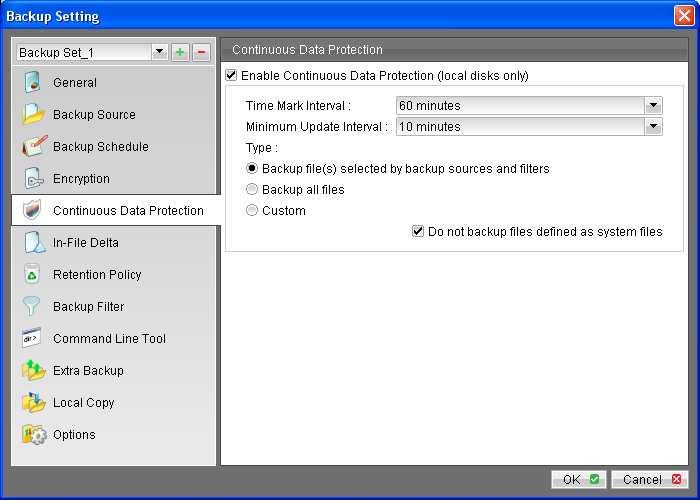Open the Backup Set_1 selector dropdown
Screen dimensions: 700x500
[x=159, y=52]
